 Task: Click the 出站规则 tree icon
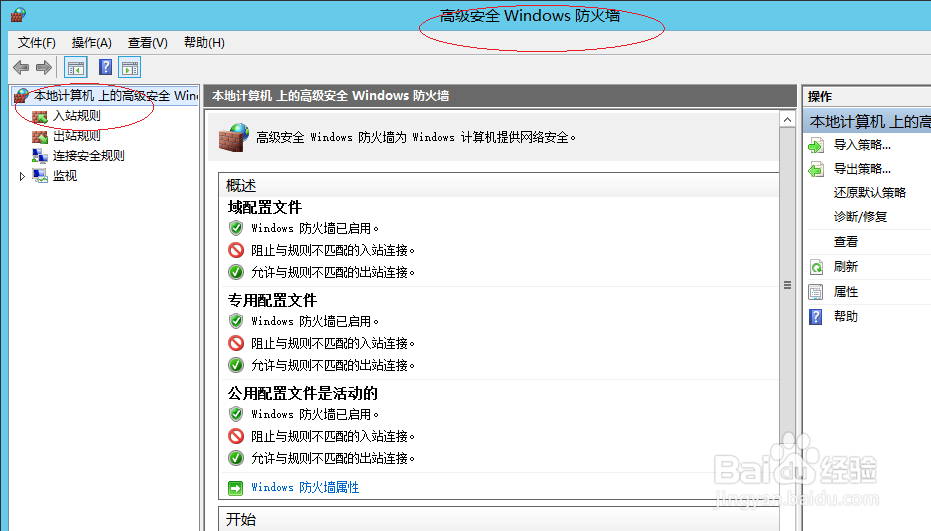[40, 137]
